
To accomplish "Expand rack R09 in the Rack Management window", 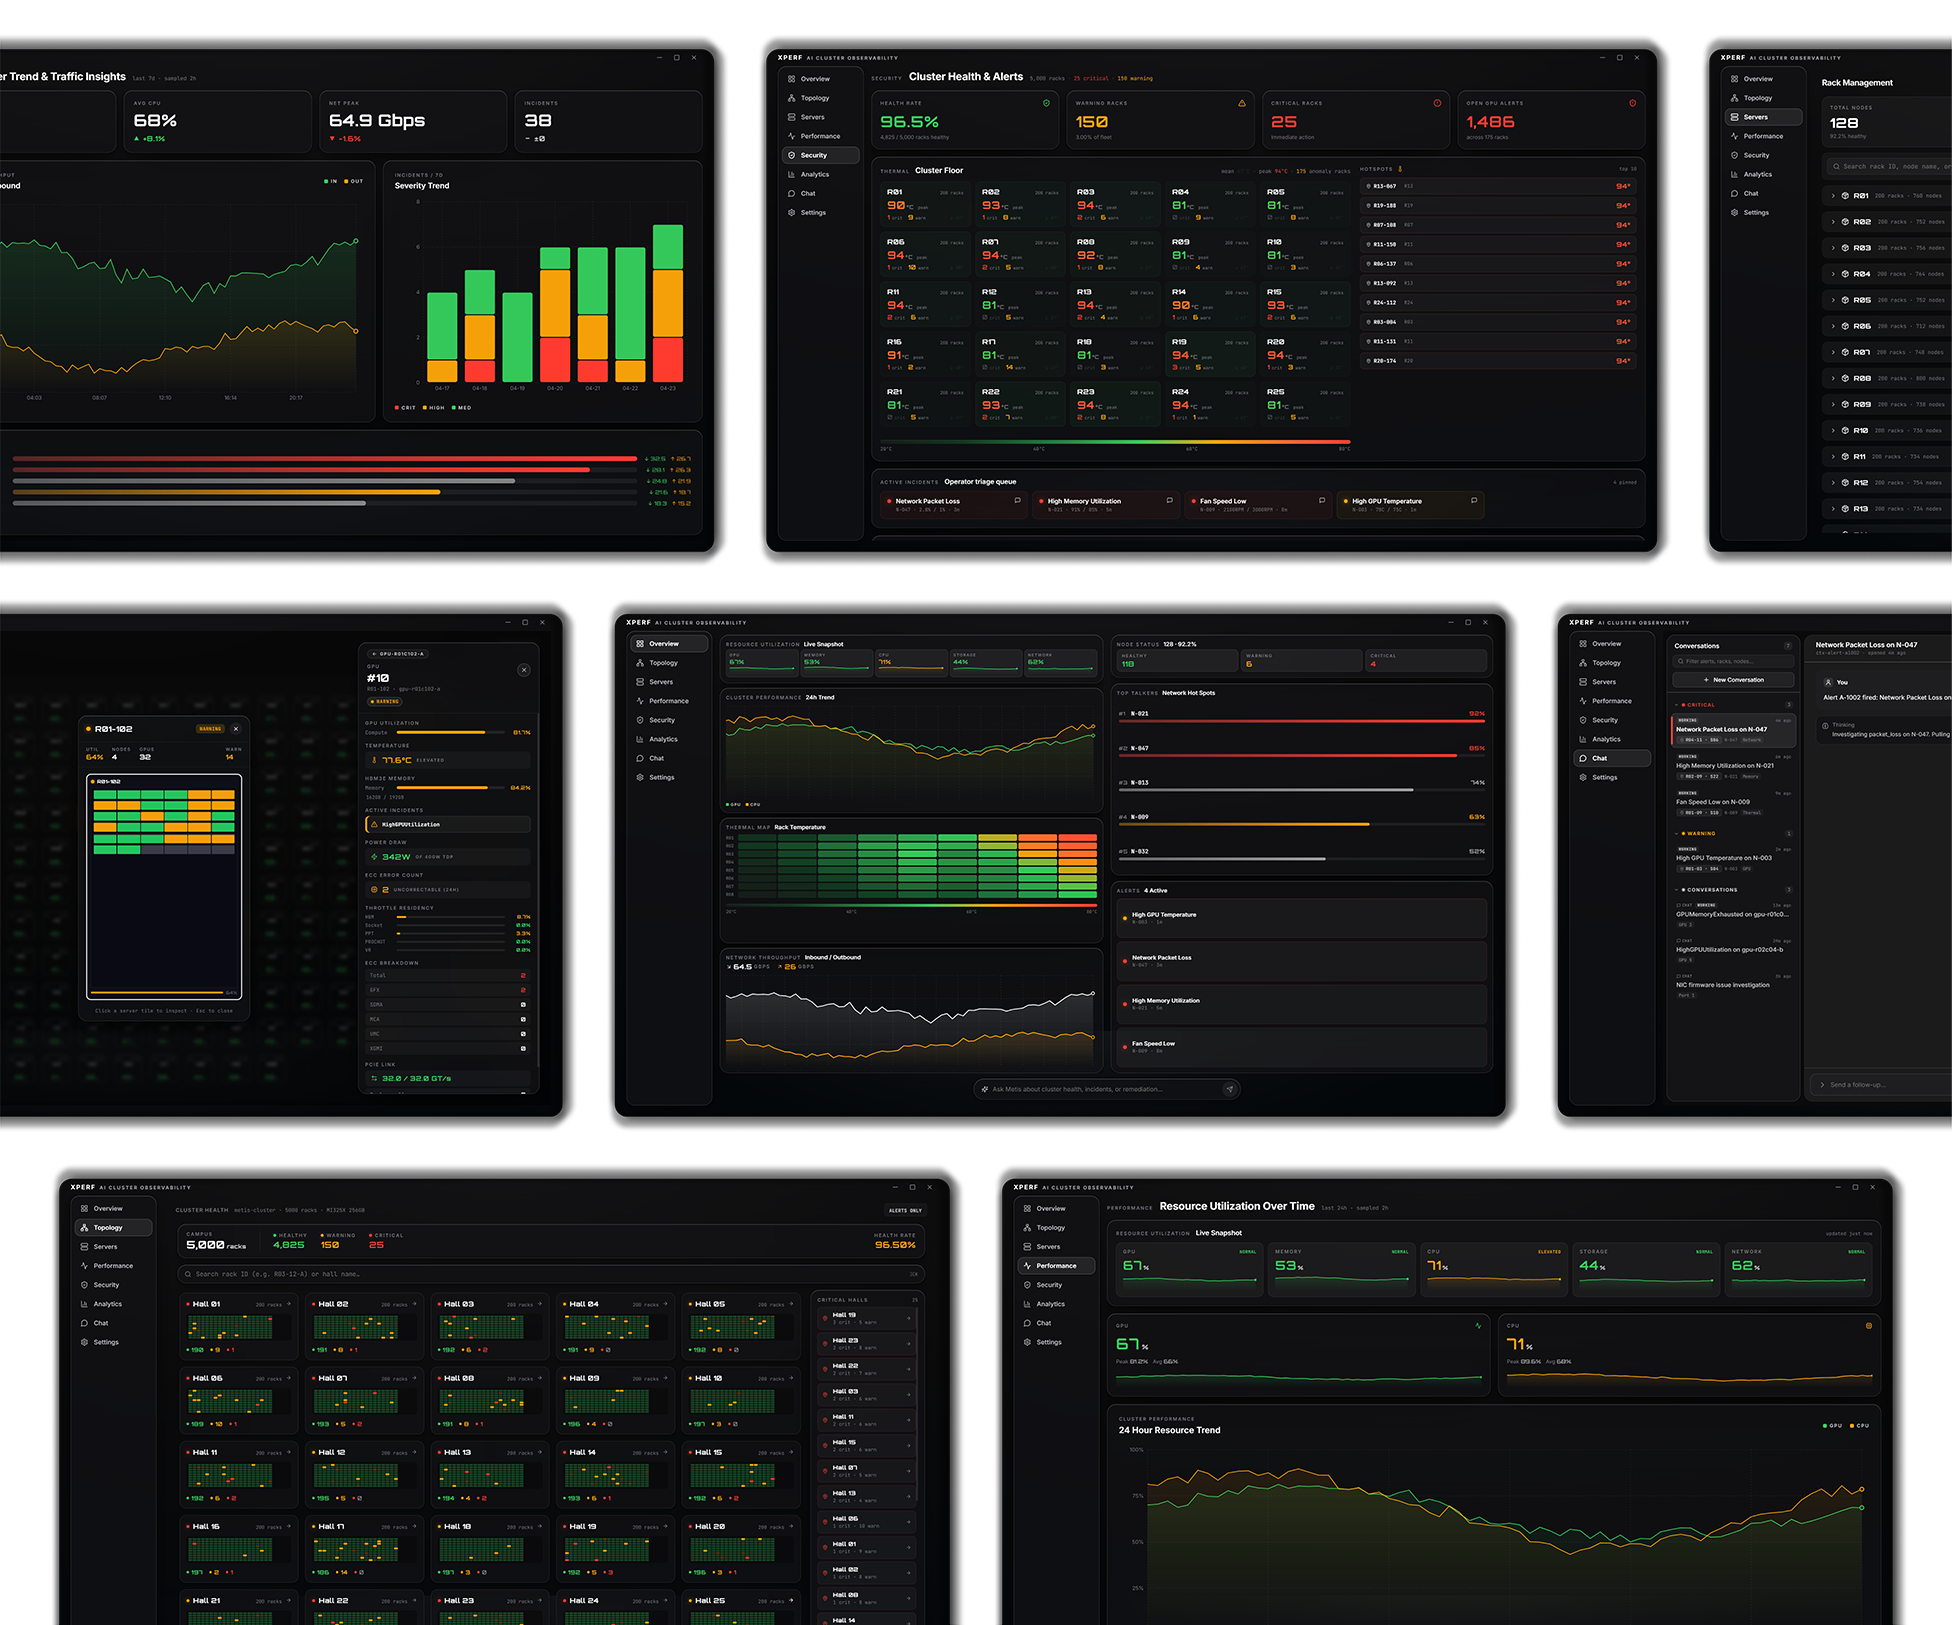I will (1833, 404).
